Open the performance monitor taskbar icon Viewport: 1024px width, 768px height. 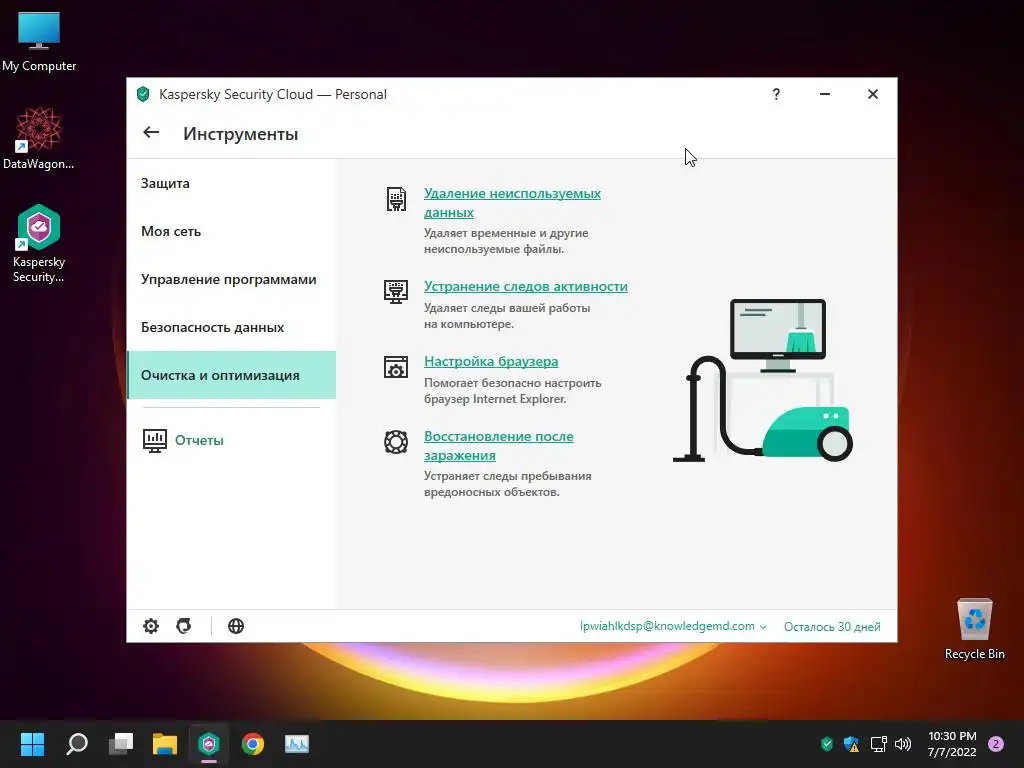[296, 744]
